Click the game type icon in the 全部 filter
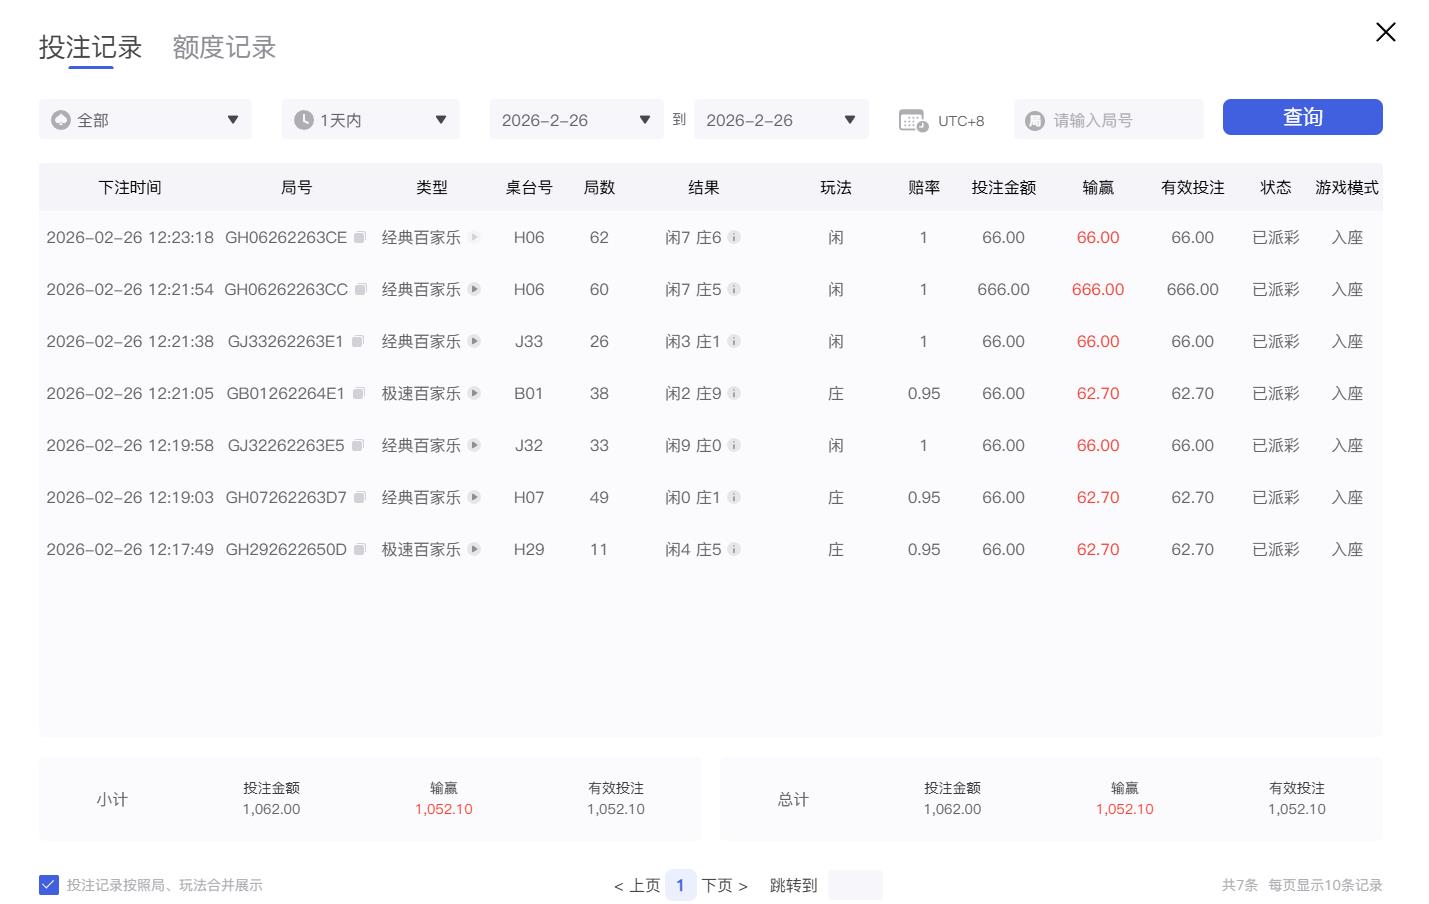1429x904 pixels. tap(60, 119)
